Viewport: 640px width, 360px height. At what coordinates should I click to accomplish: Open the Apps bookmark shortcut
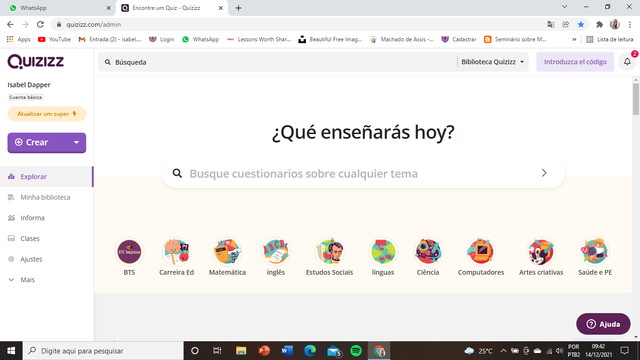tap(18, 40)
